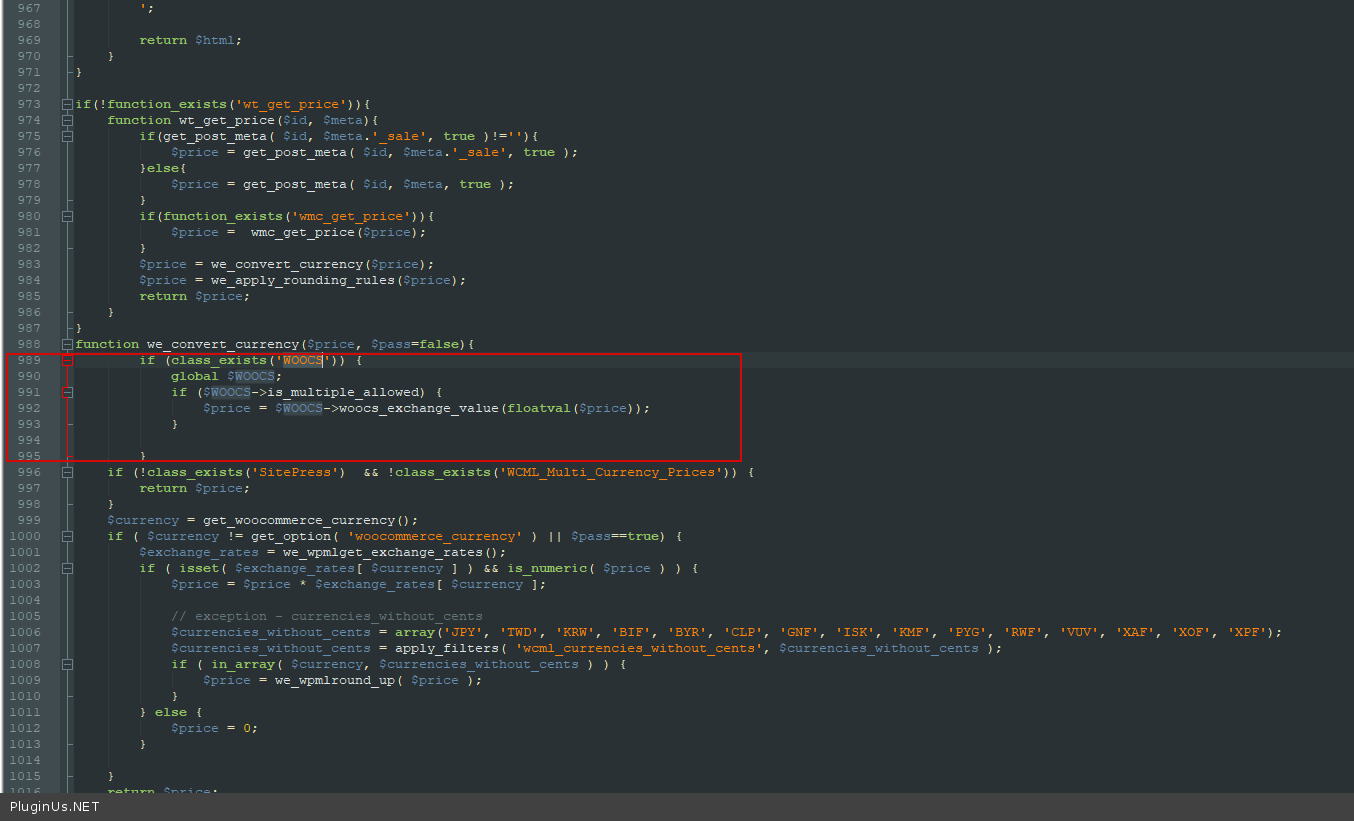Click line number 1012 in the margin
The height and width of the screenshot is (821, 1354).
click(x=25, y=728)
